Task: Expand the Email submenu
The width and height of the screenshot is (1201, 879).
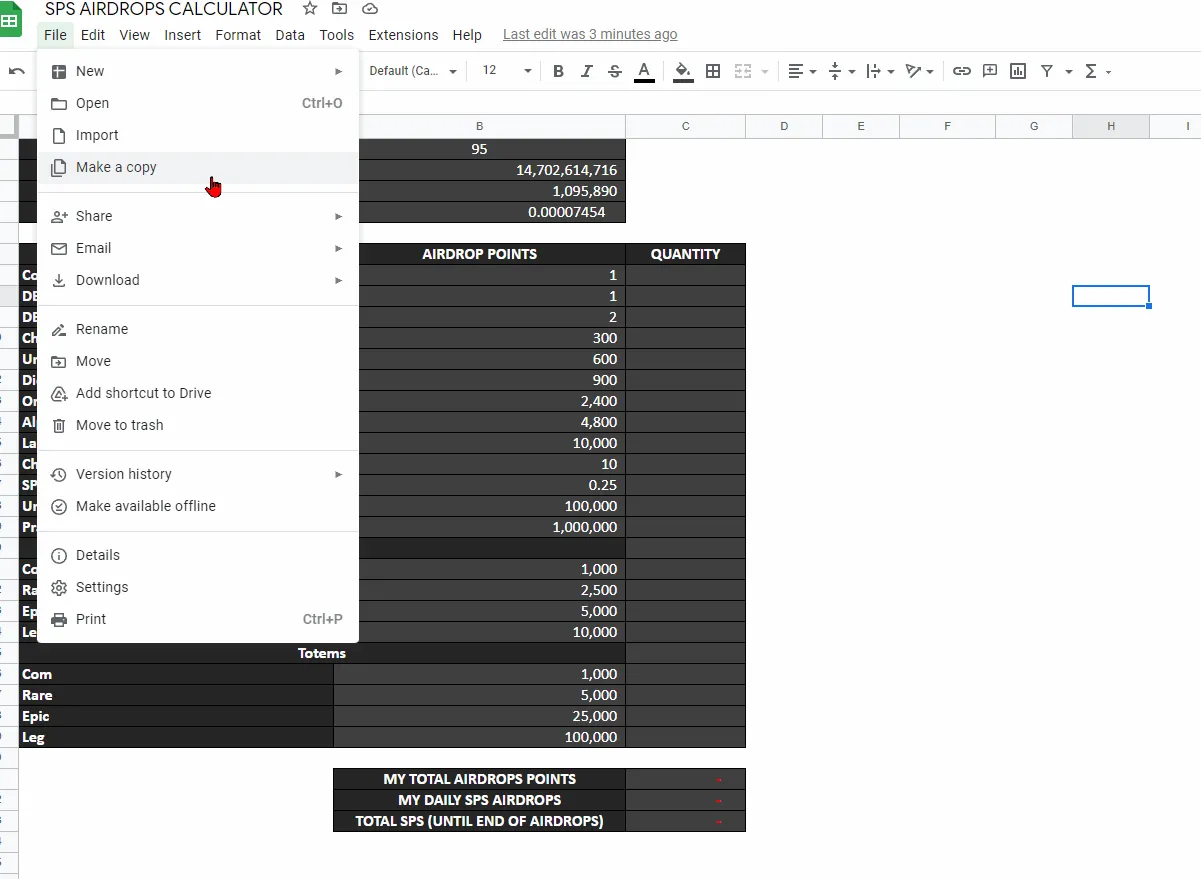Action: (x=198, y=248)
